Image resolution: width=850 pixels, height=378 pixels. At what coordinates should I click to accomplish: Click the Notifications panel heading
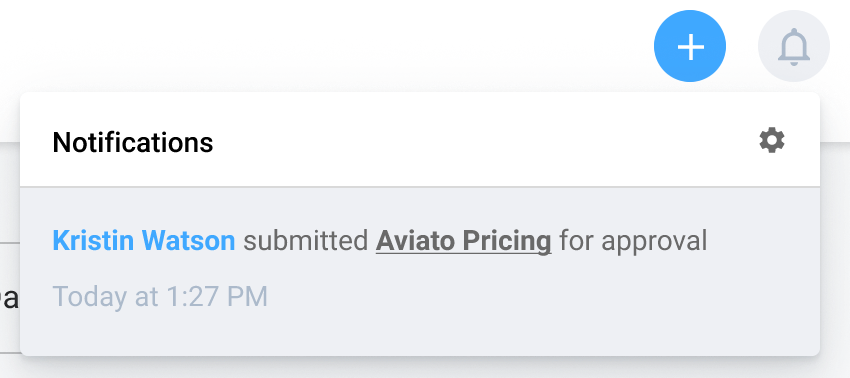(133, 143)
